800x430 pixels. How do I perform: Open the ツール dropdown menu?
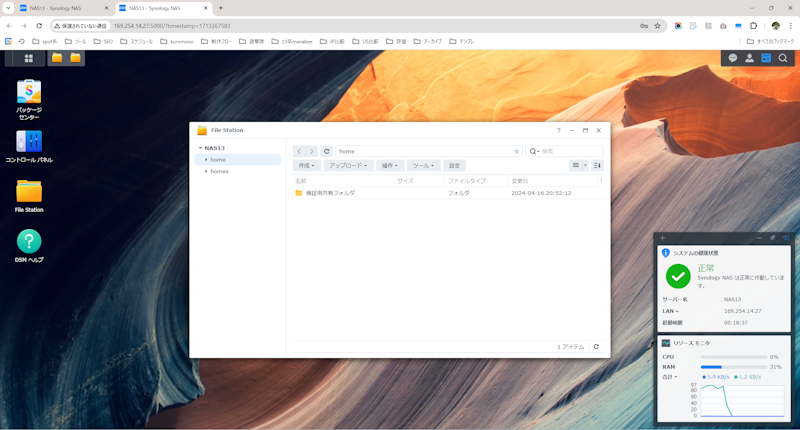tap(423, 165)
